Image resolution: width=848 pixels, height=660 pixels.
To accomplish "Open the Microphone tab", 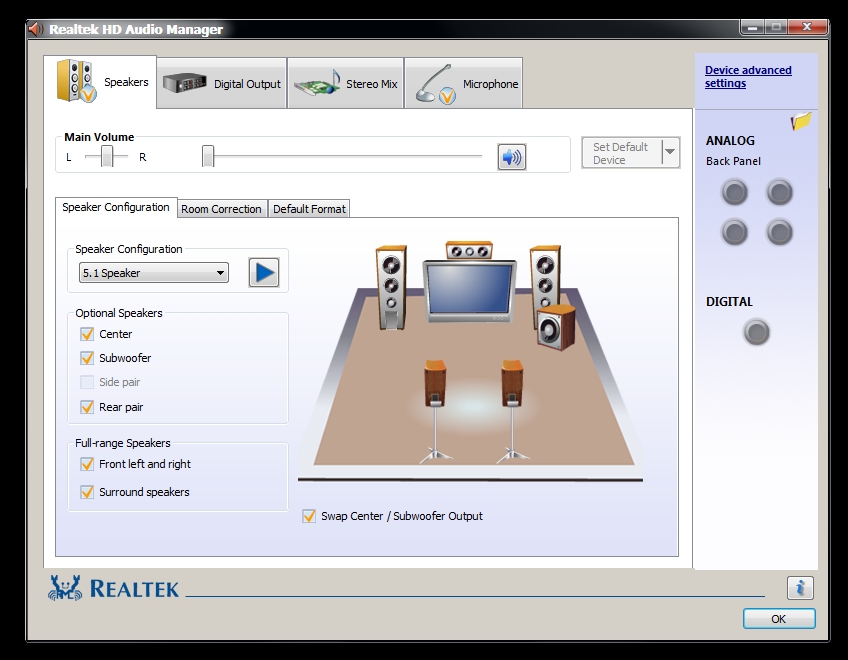I will click(463, 84).
